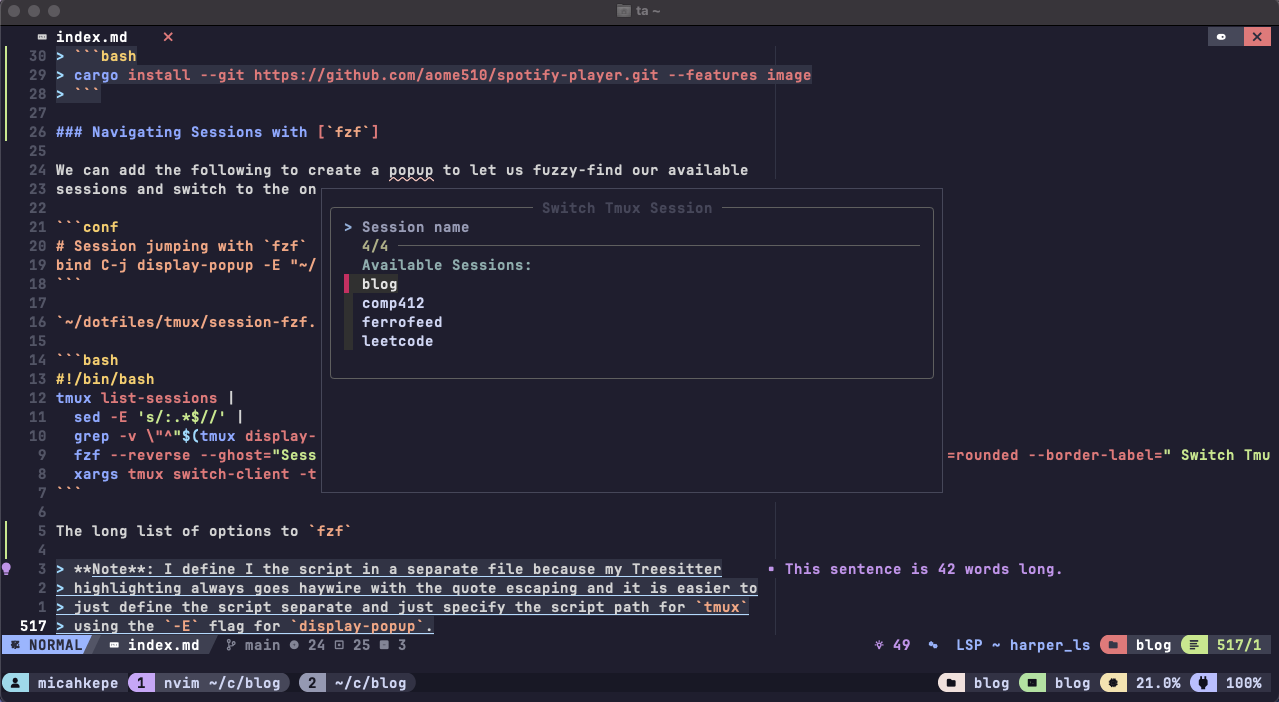Click the yellow CPU usage icon
Viewport: 1279px width, 702px height.
tap(1114, 683)
